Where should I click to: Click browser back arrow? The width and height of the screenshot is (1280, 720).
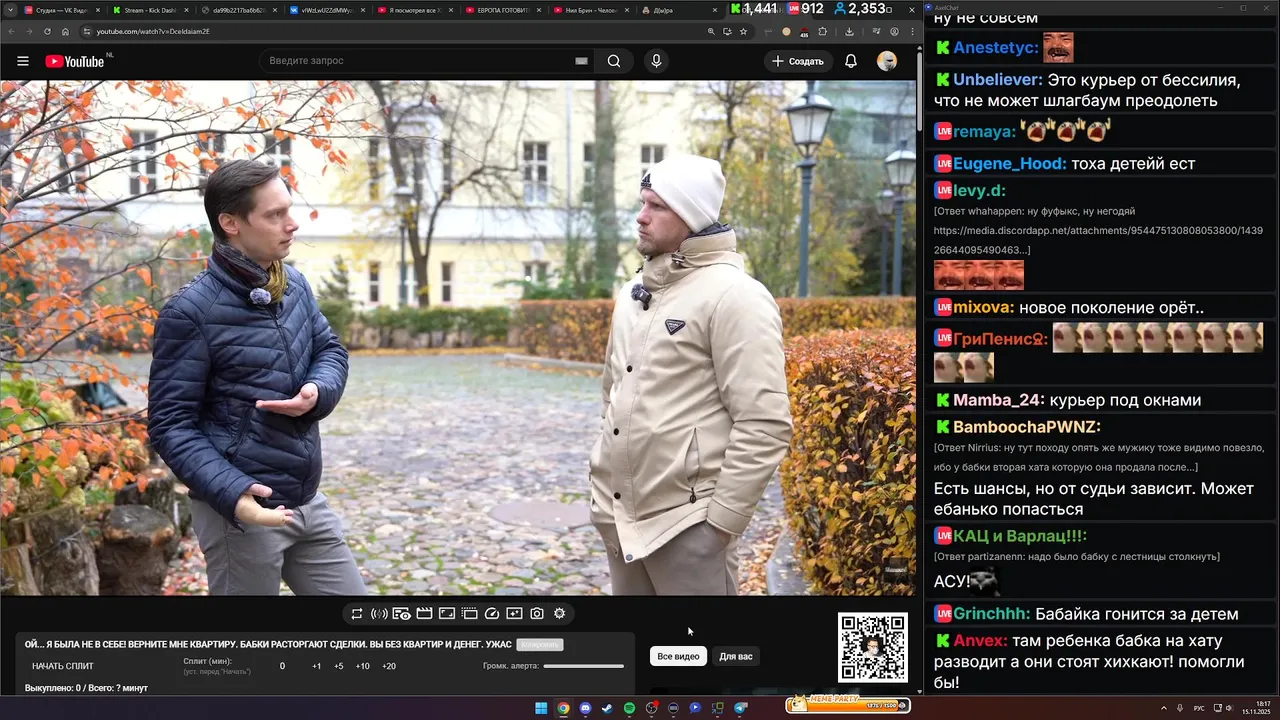13,31
